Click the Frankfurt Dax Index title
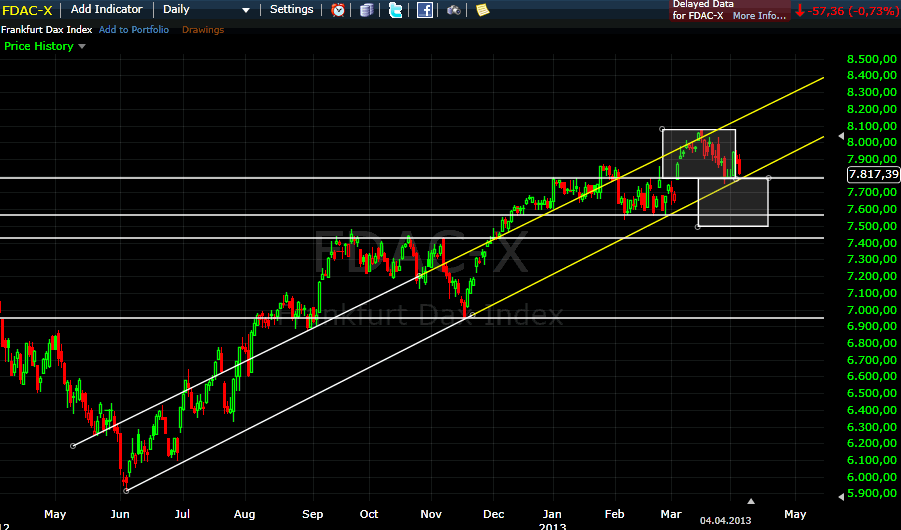Screen dimensions: 901x530 click(47, 29)
